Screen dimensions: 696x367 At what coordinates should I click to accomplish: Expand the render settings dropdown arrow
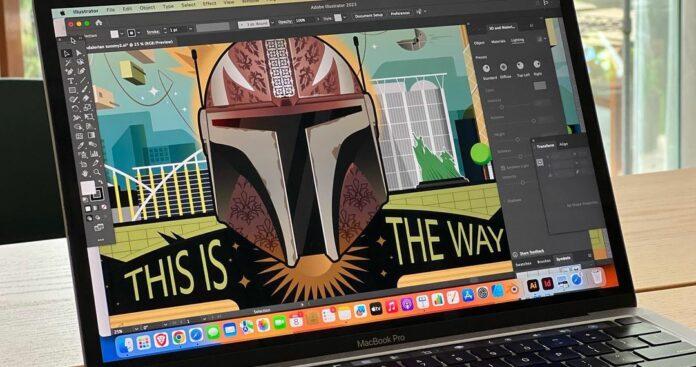pyautogui.click(x=545, y=39)
